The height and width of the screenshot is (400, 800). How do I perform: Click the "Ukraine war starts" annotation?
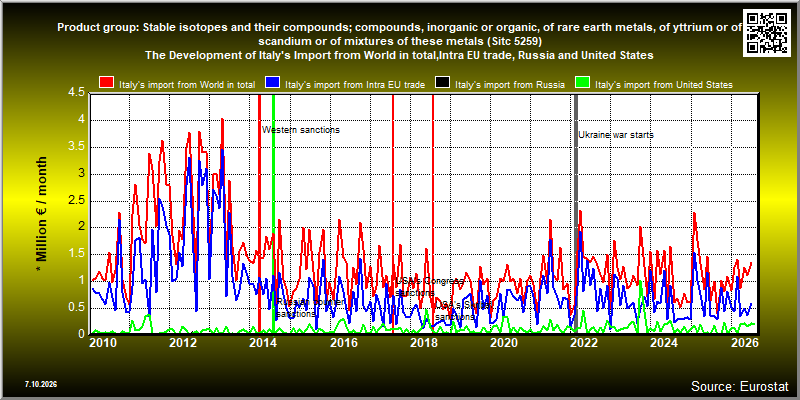pyautogui.click(x=616, y=135)
